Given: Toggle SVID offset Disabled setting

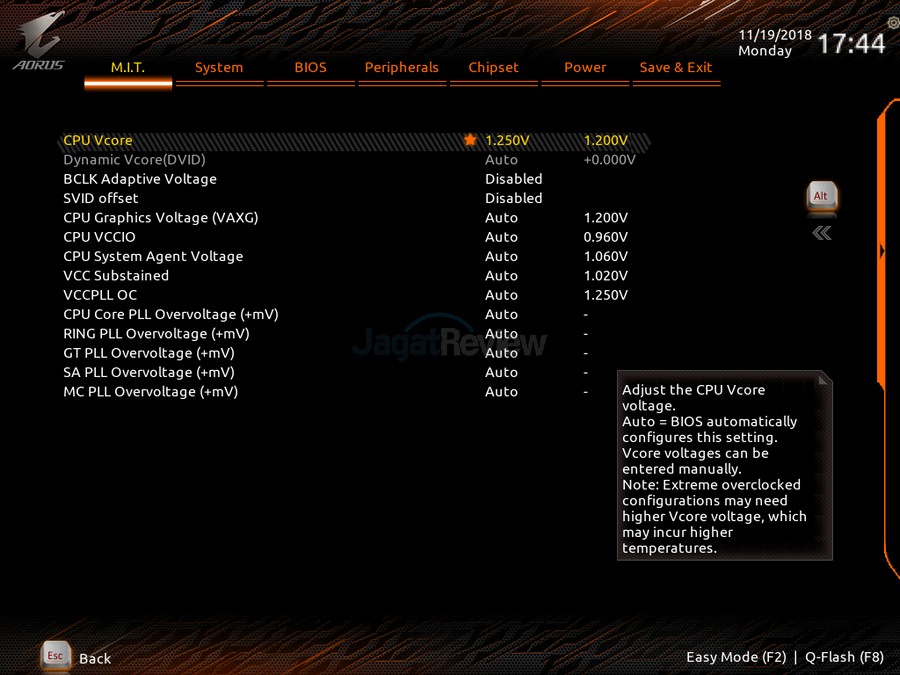Looking at the screenshot, I should click(513, 198).
